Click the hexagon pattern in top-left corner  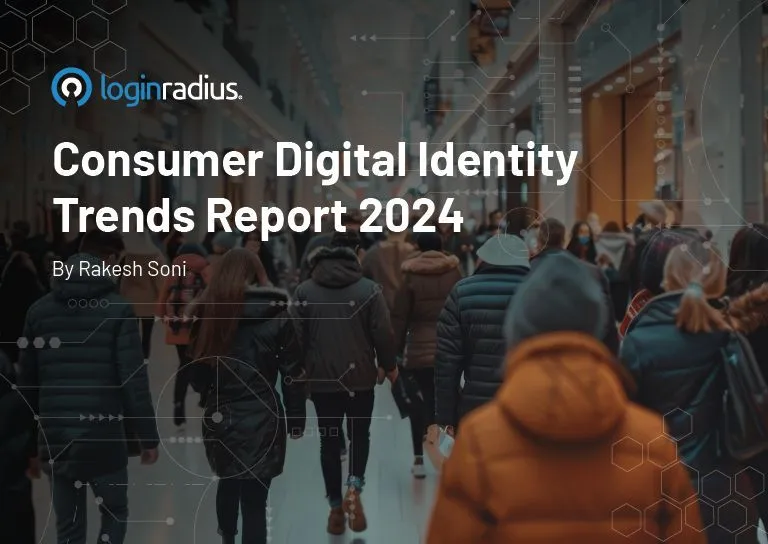point(50,30)
